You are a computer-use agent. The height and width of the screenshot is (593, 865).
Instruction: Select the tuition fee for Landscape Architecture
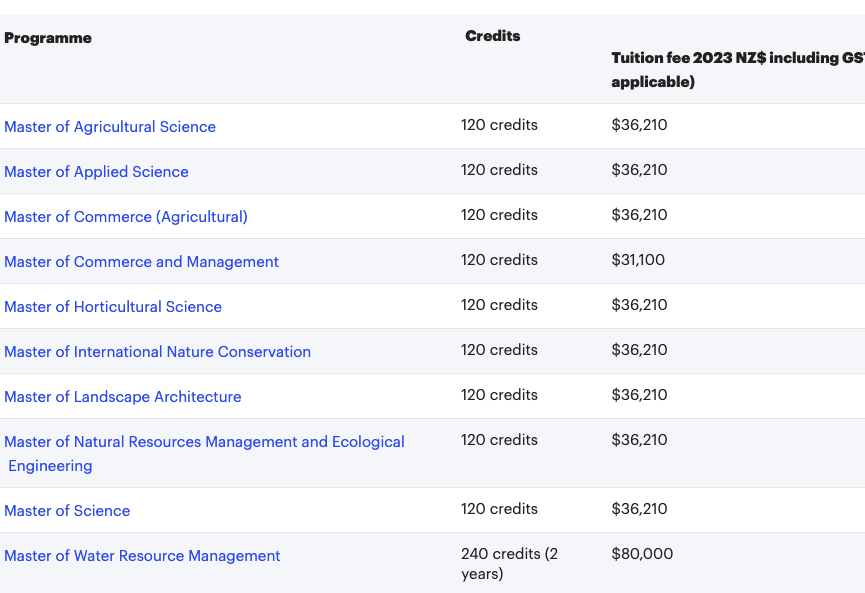click(x=639, y=395)
